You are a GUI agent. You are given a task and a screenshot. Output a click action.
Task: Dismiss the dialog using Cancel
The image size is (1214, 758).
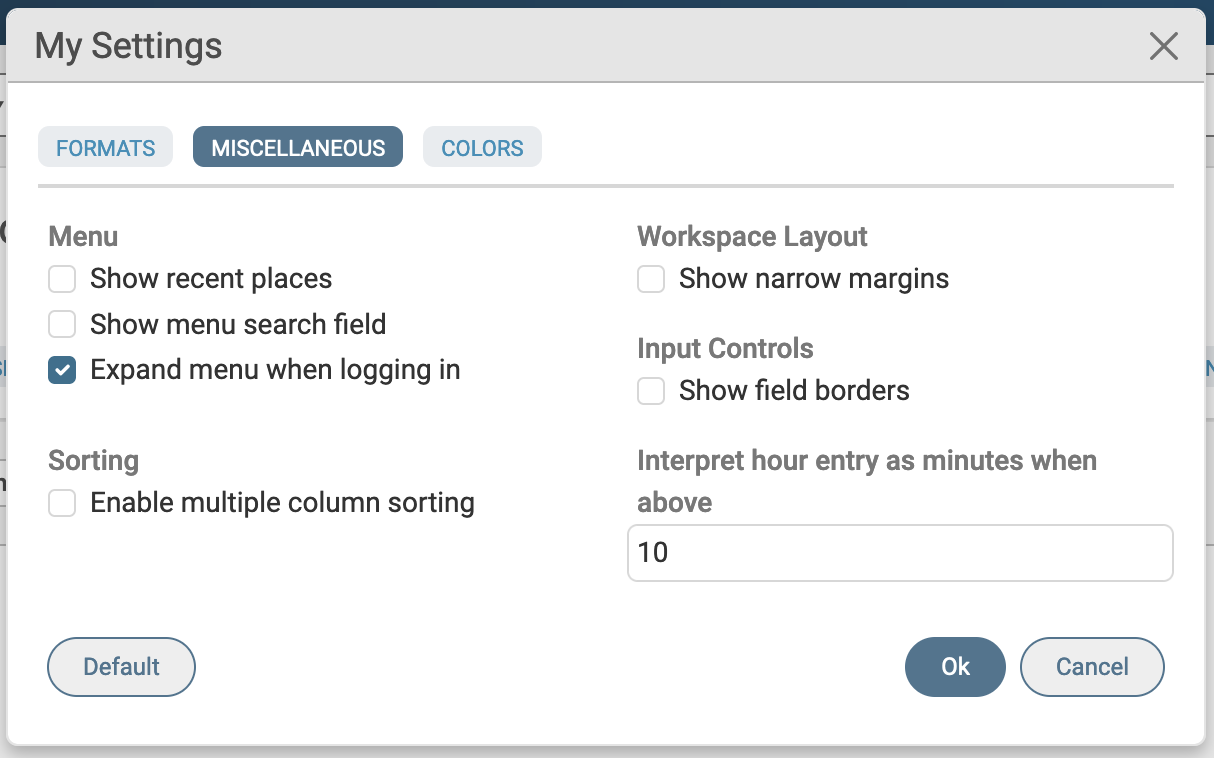(1092, 667)
